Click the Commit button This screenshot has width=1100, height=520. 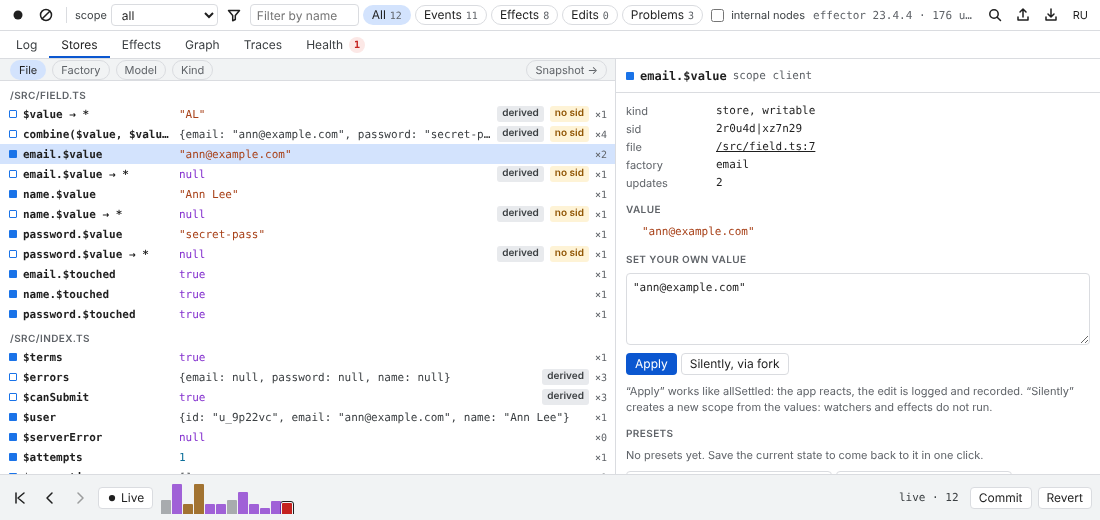1000,498
